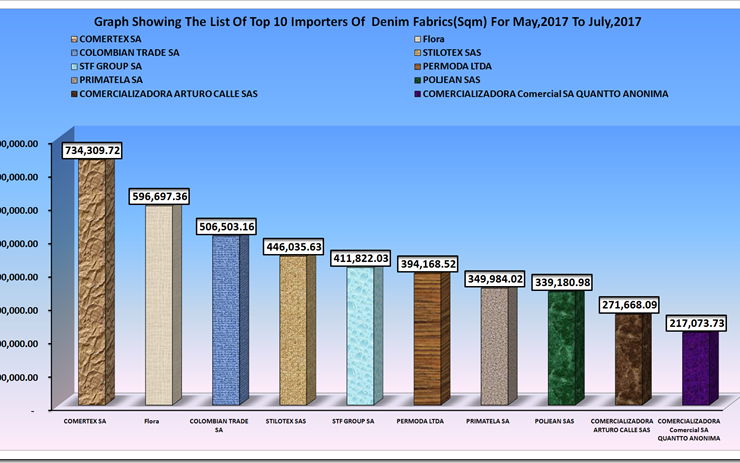The image size is (740, 463).
Task: Click the COLOMBIAN TRADE SA axis label
Action: [219, 426]
